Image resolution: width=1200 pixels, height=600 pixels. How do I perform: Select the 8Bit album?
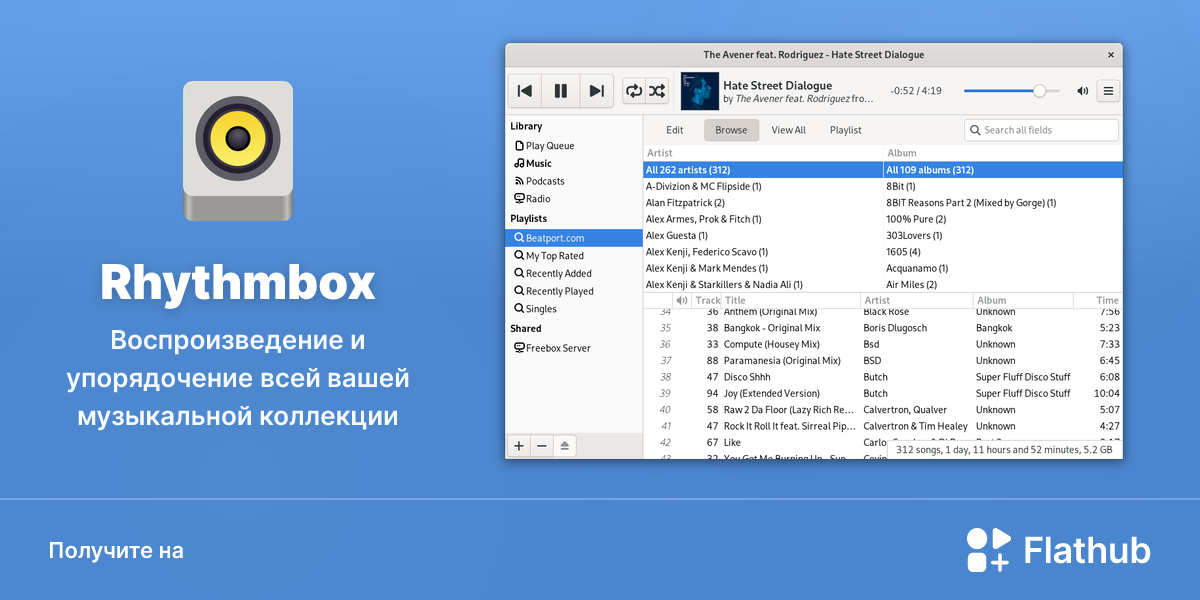tap(1003, 186)
